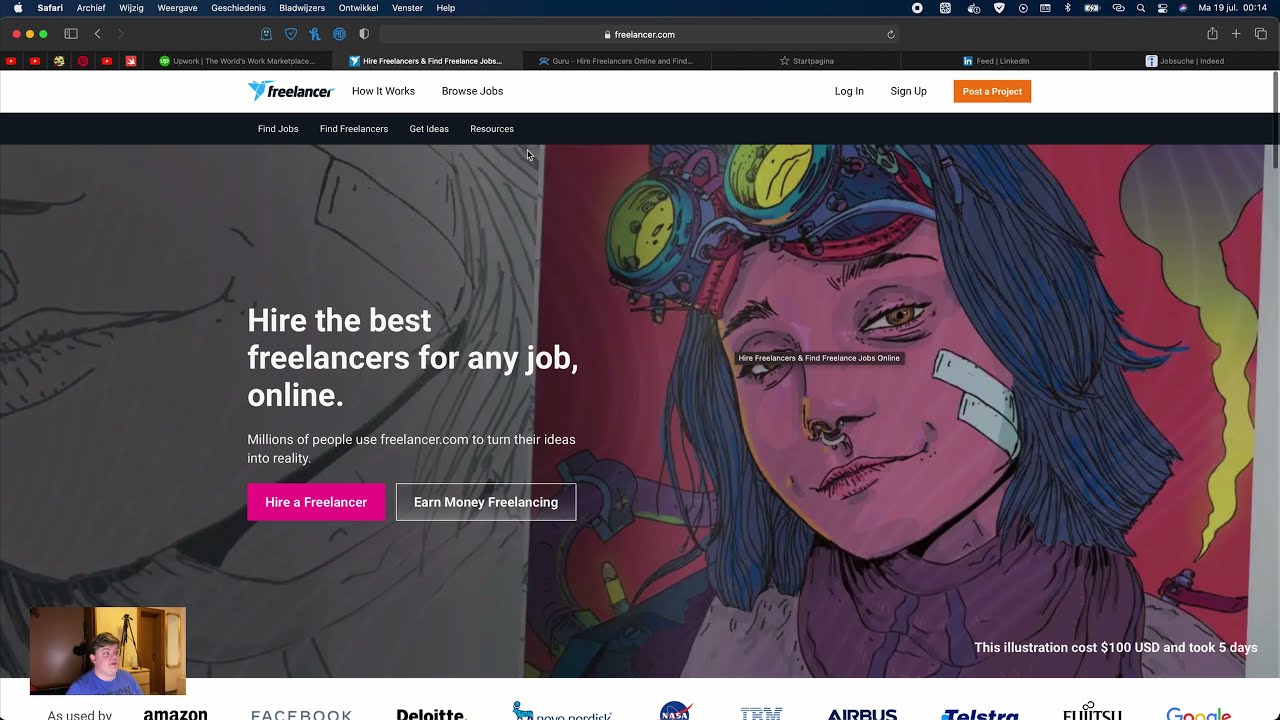Click the freelancer.com address bar
This screenshot has height=720, width=1280.
click(x=639, y=34)
